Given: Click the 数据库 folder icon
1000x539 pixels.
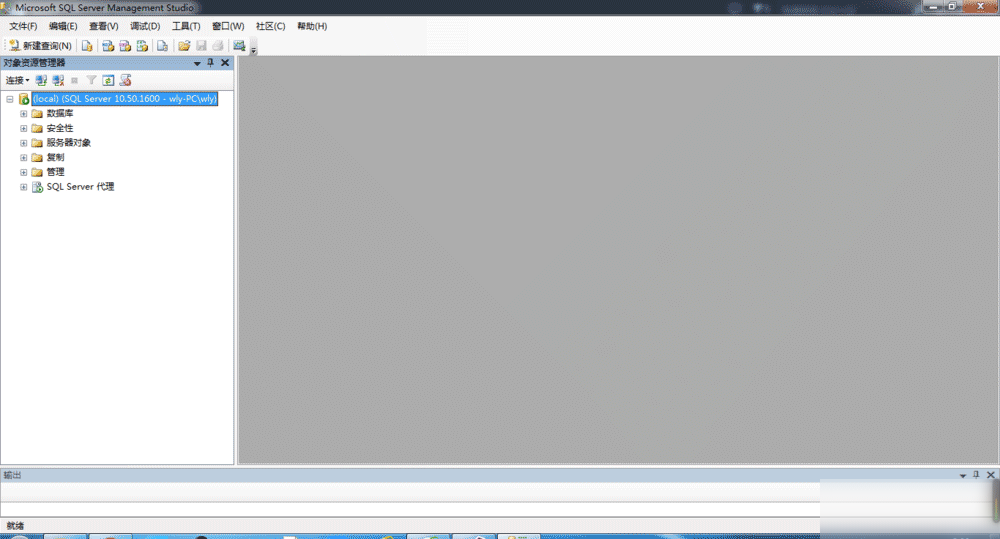Looking at the screenshot, I should [37, 114].
